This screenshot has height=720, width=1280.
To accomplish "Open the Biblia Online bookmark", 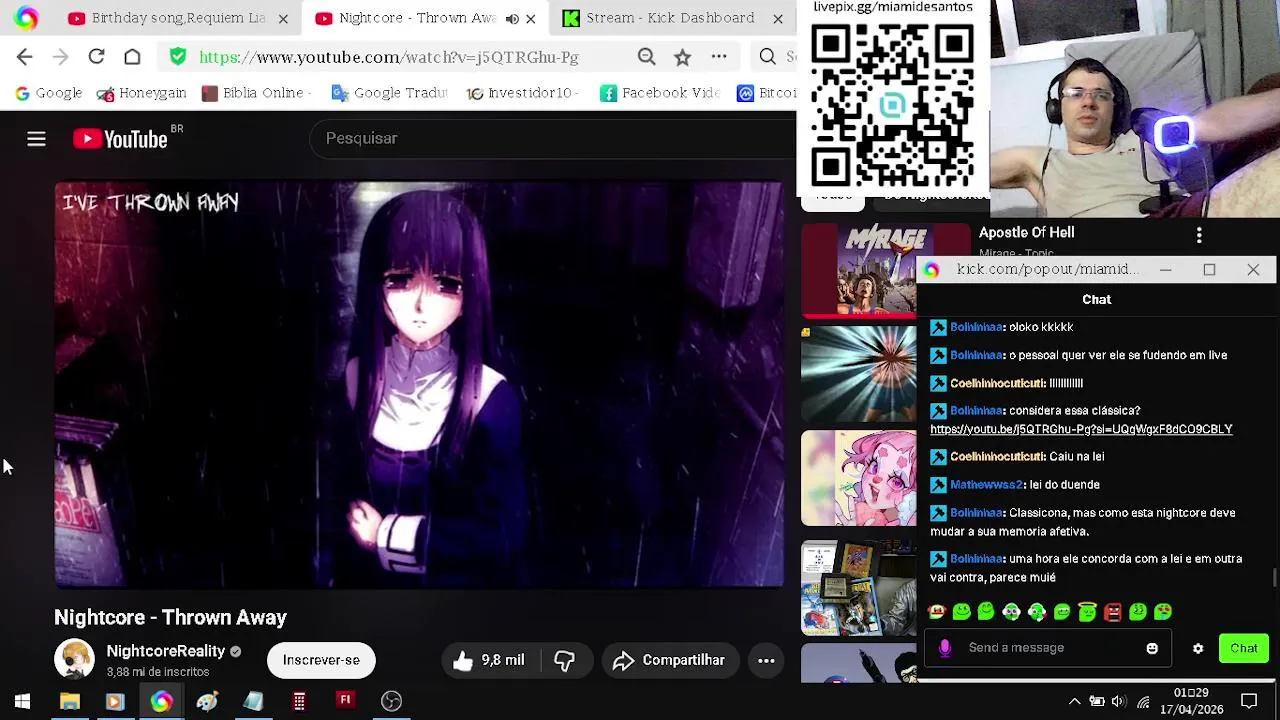I will tap(256, 93).
